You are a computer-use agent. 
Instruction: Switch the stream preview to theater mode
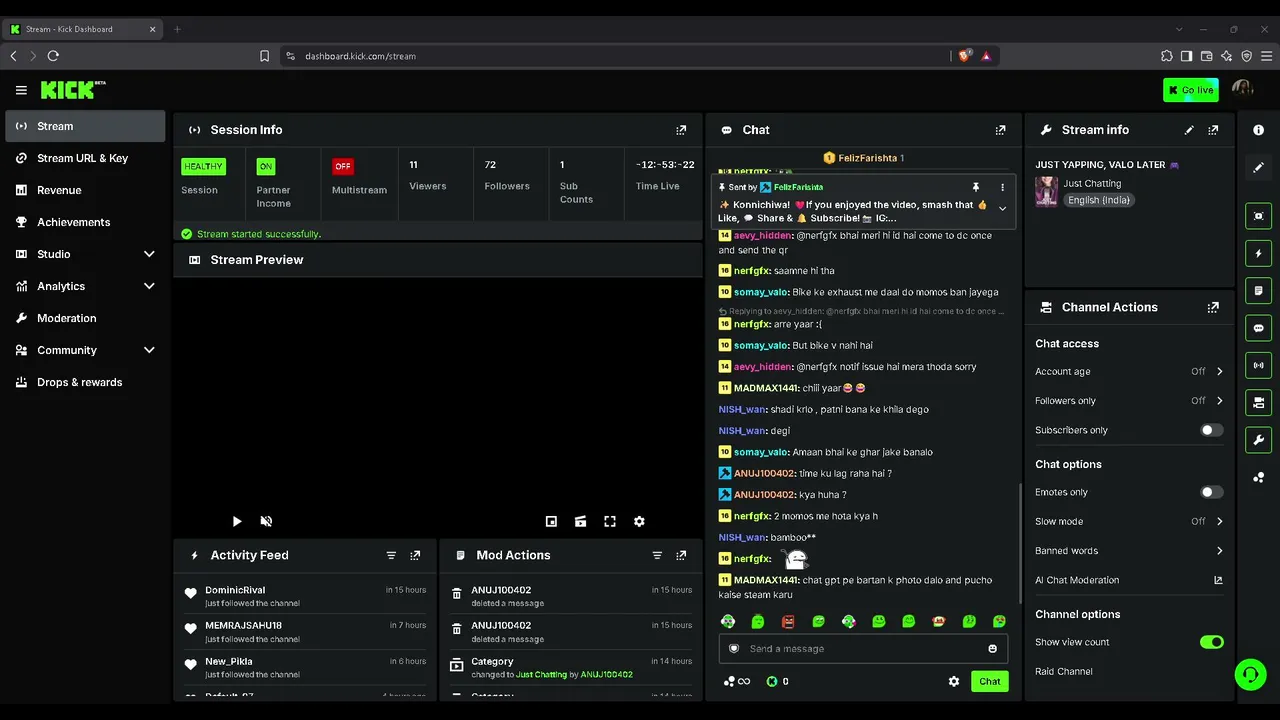pyautogui.click(x=580, y=521)
